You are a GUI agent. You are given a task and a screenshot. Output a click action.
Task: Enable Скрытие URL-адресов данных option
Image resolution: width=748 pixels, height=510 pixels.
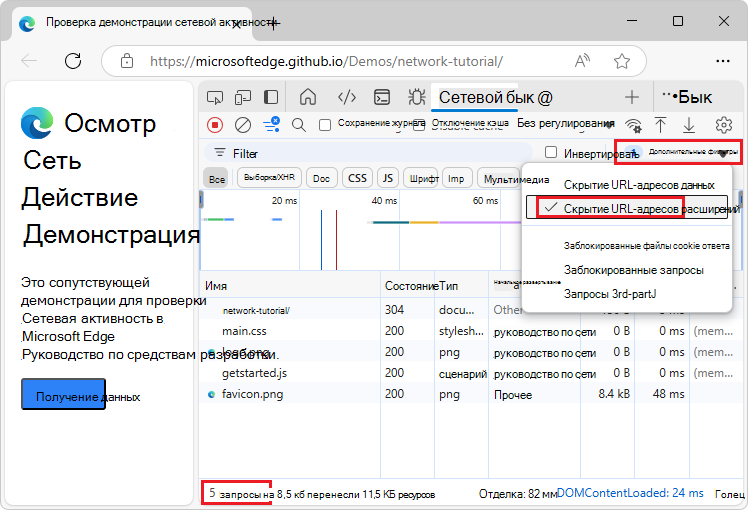pos(627,185)
